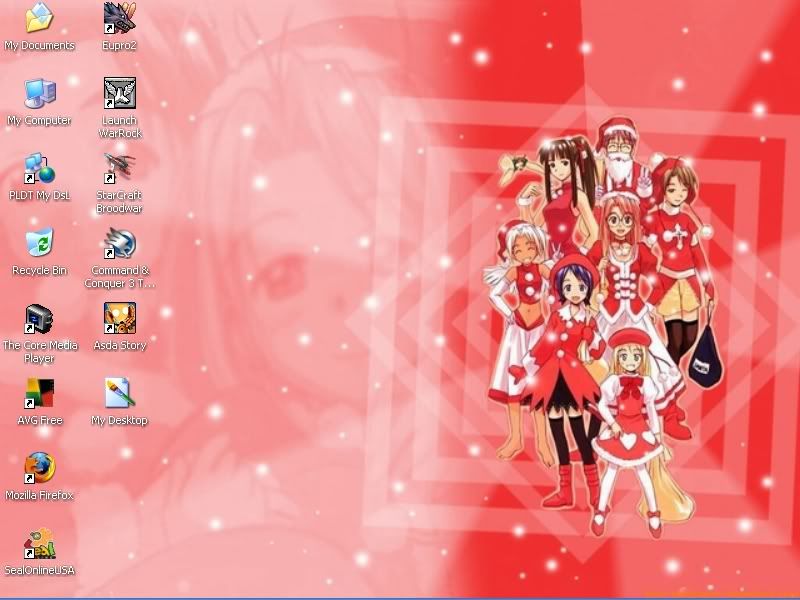The width and height of the screenshot is (800, 600).
Task: Click the Asda Story game icon
Action: [119, 319]
